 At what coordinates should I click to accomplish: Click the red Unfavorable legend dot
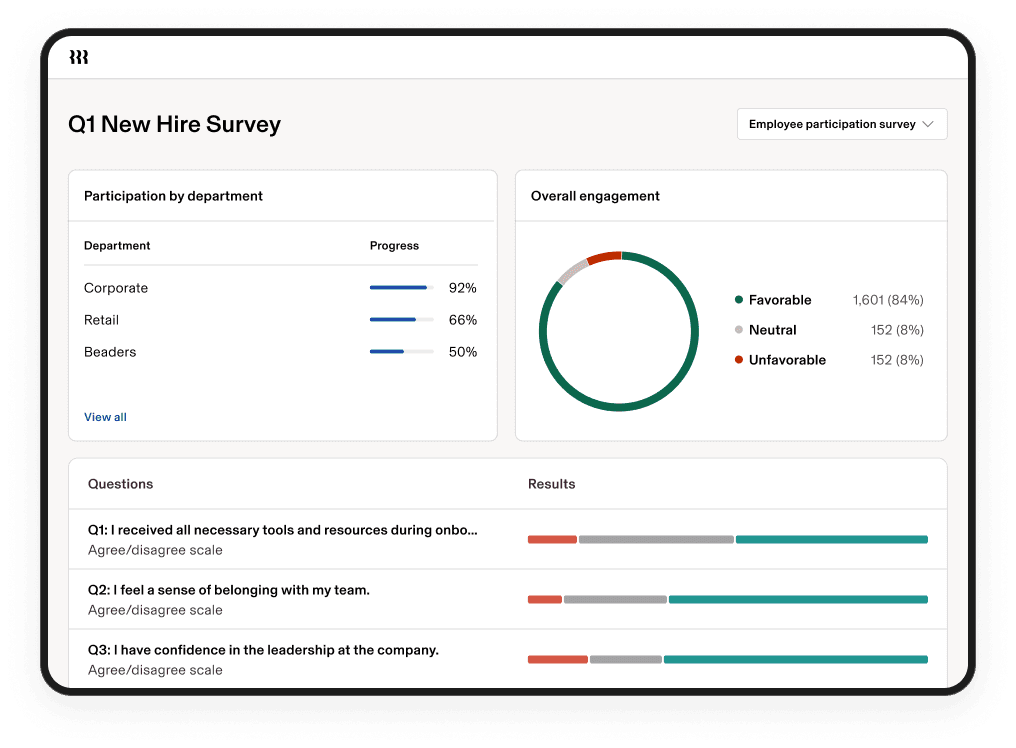(x=739, y=360)
